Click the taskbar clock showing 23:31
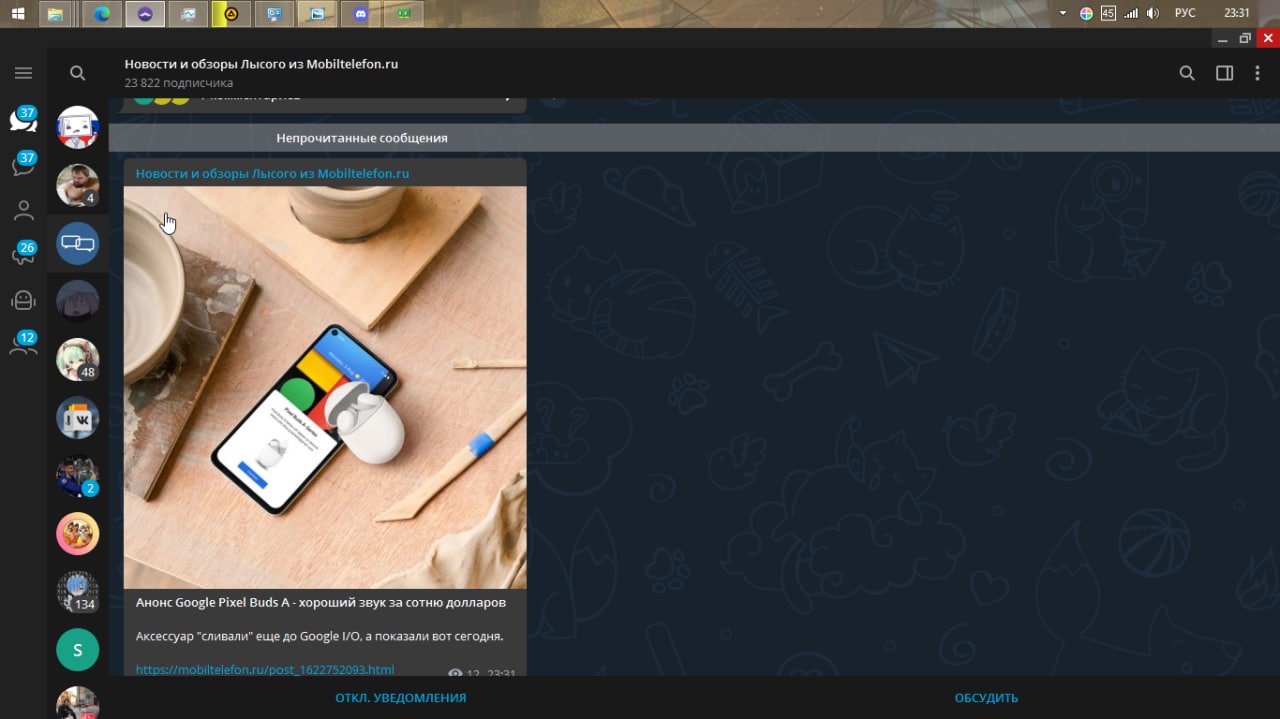Image resolution: width=1280 pixels, height=719 pixels. pyautogui.click(x=1237, y=13)
